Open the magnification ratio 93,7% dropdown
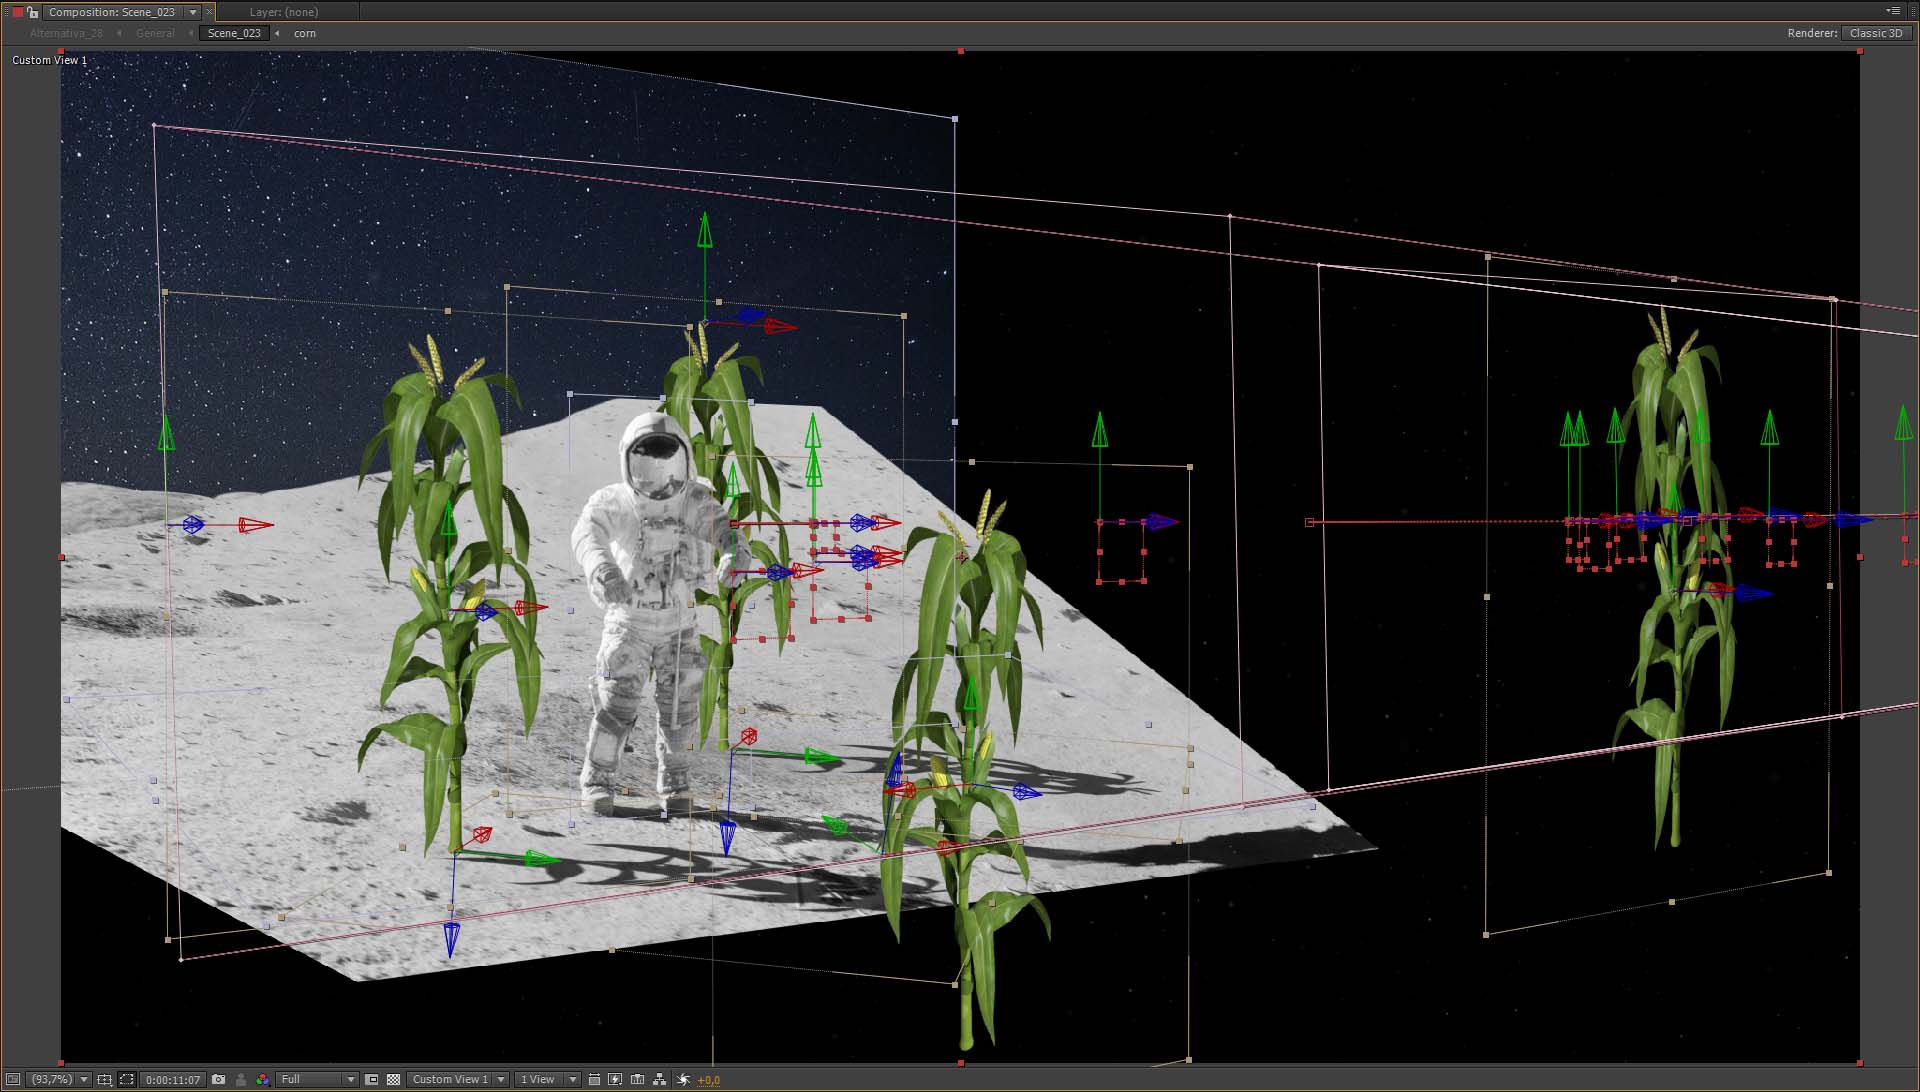 tap(59, 1080)
